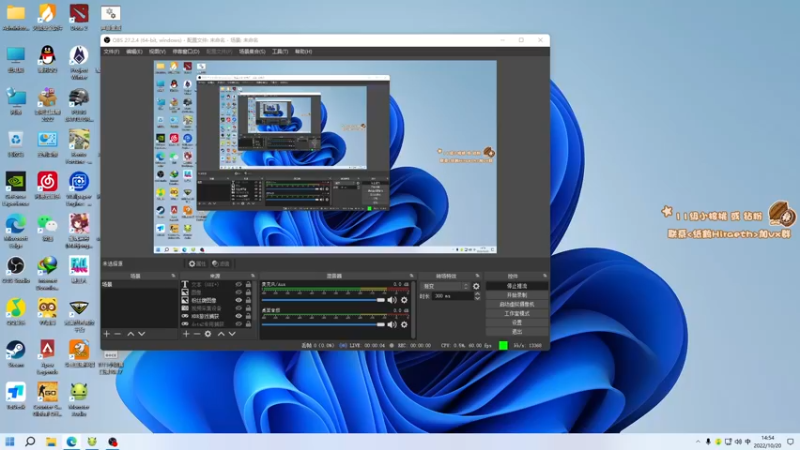Increase transition duration with up arrow

coord(478,294)
